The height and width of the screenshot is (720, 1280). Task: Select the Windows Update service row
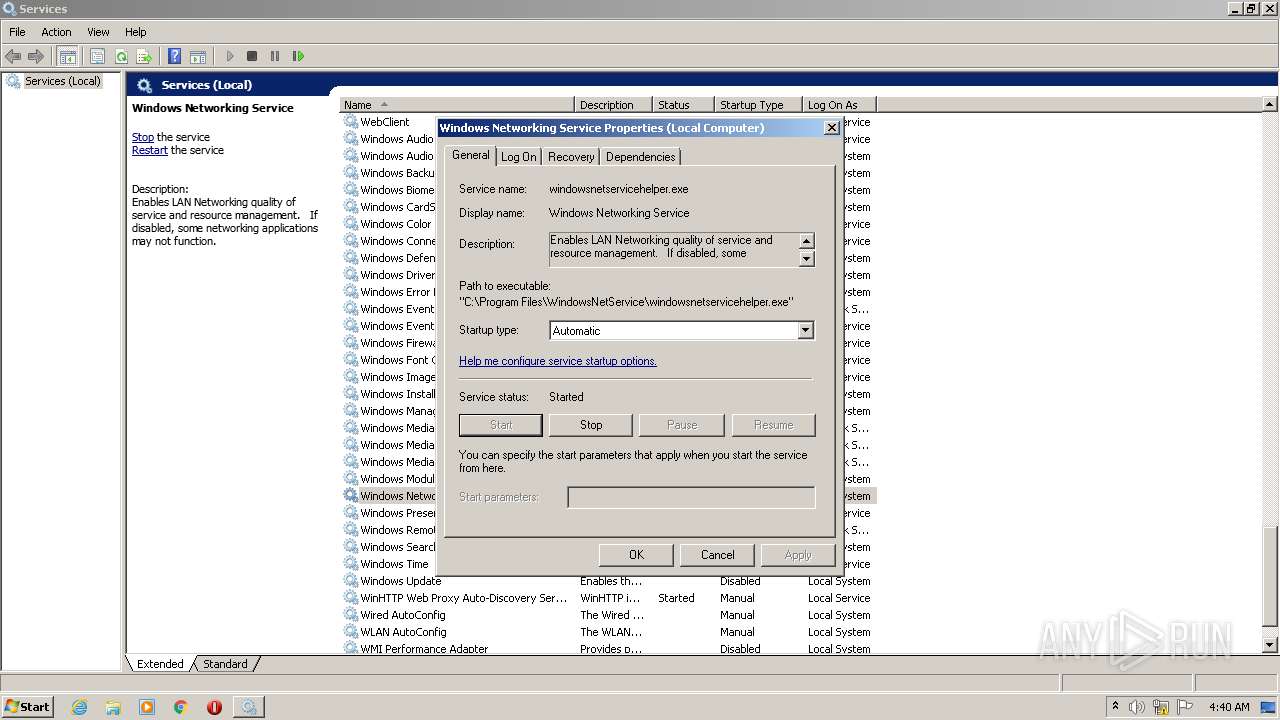click(608, 581)
